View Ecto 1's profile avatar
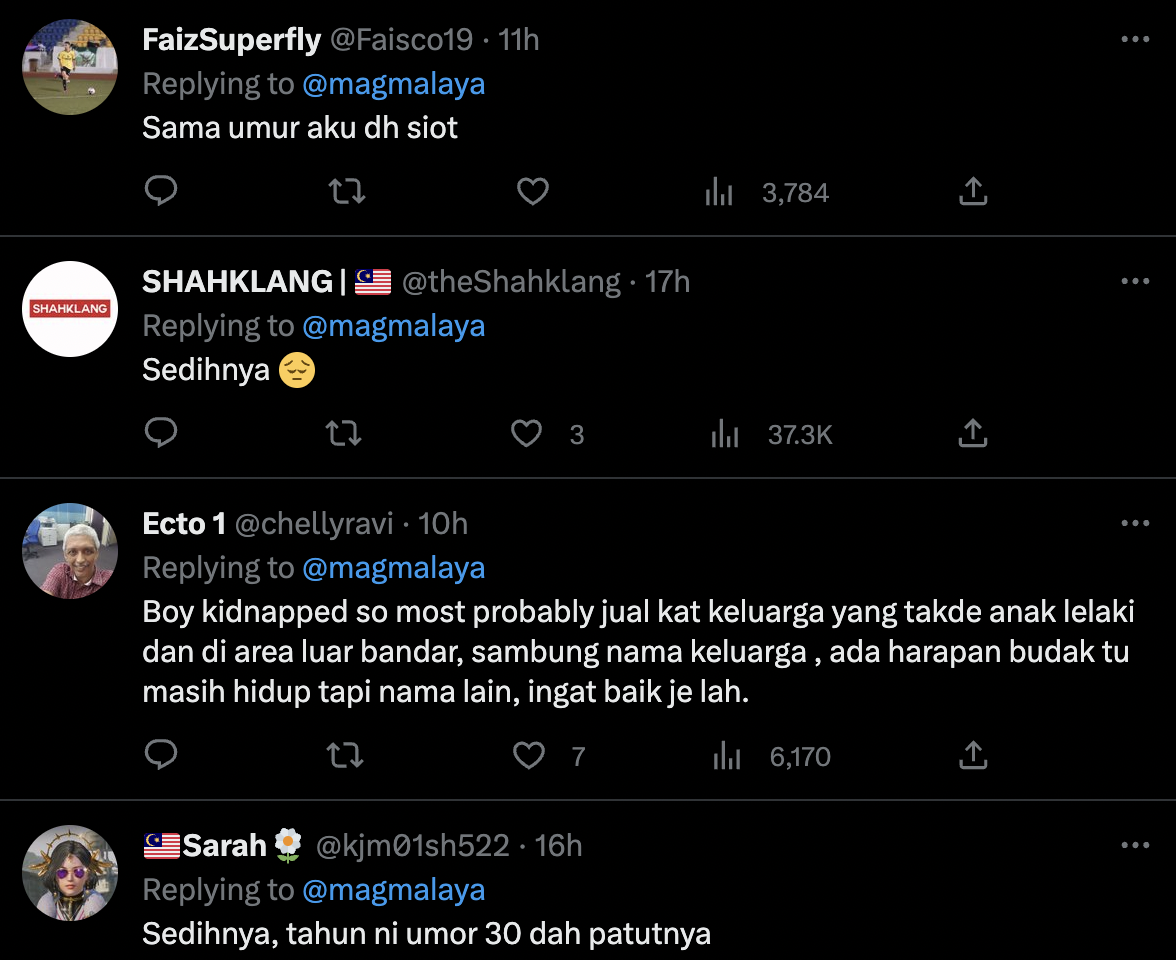Screen dimensions: 1176x960 [70, 550]
